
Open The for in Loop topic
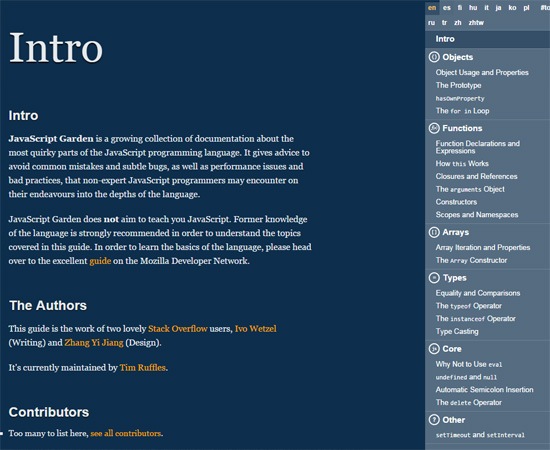tap(462, 111)
